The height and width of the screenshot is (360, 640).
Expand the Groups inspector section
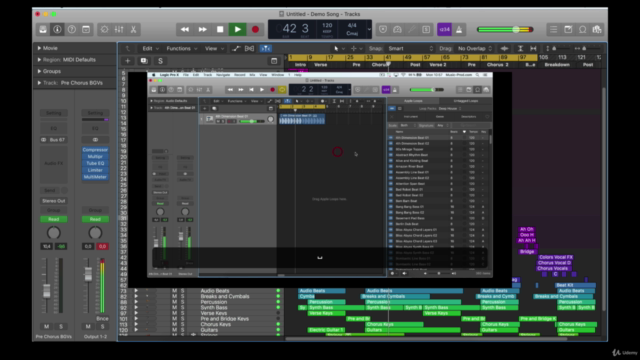[39, 71]
